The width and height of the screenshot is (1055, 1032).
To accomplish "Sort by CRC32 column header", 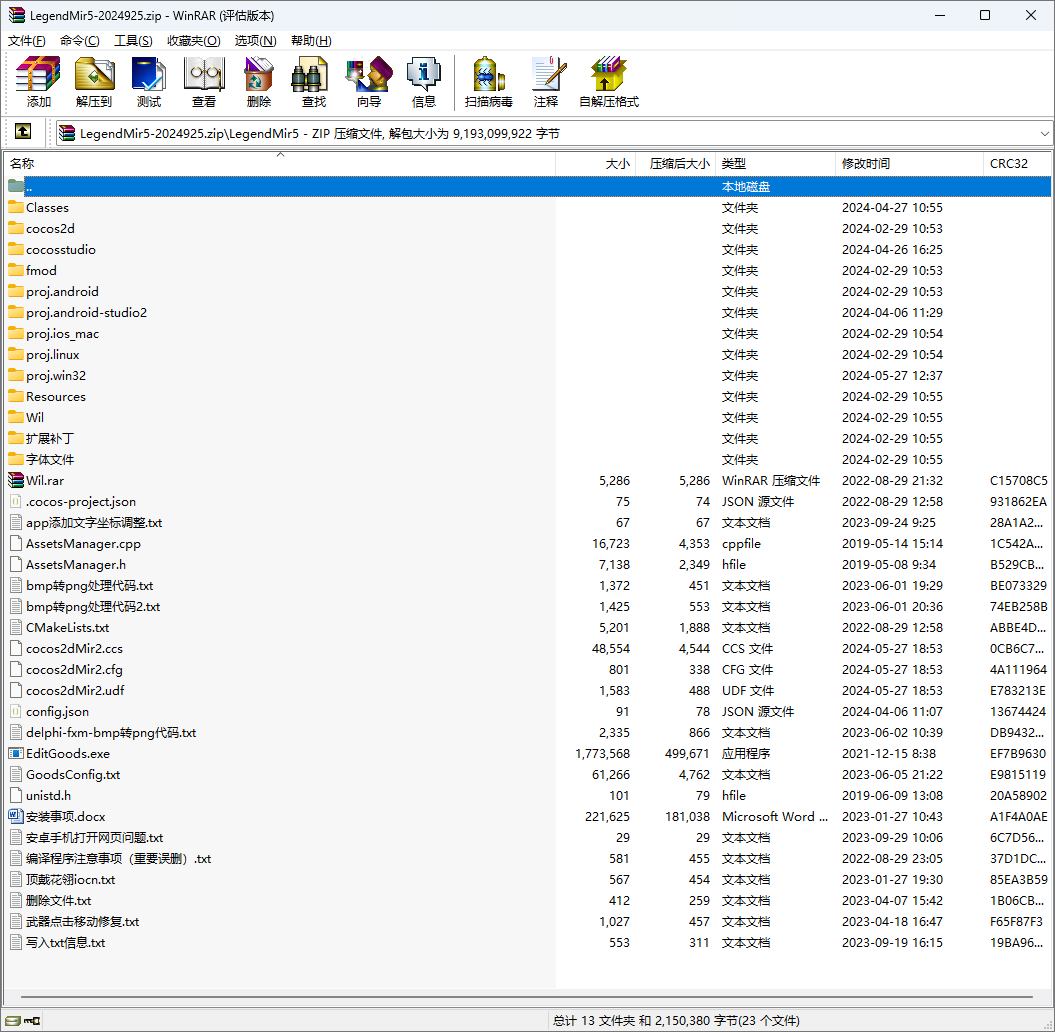I will point(1017,163).
